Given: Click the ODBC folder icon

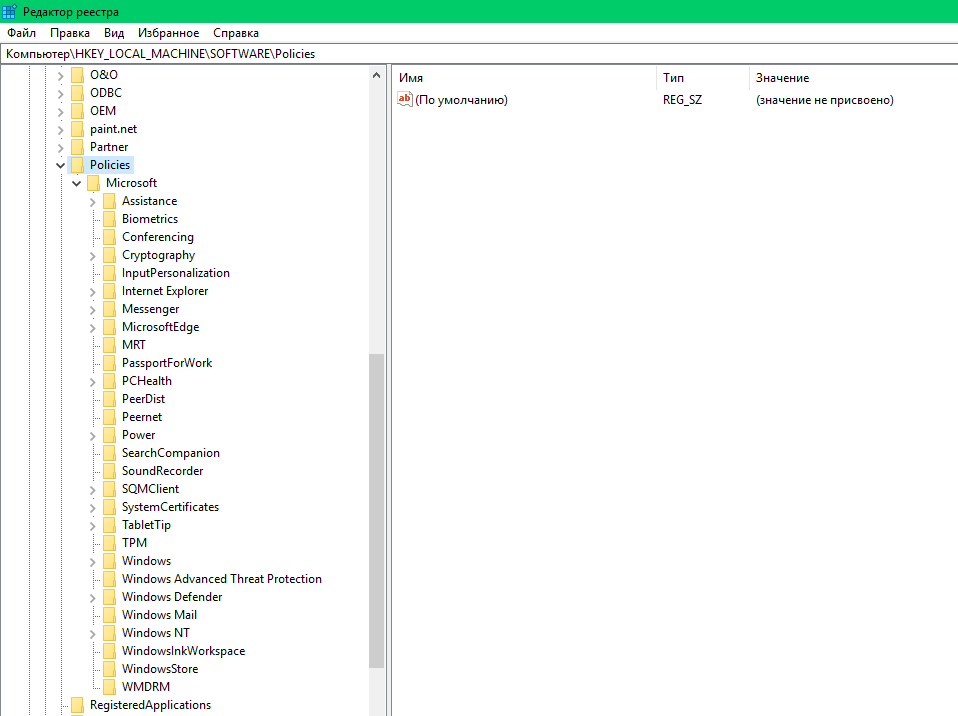Looking at the screenshot, I should (78, 93).
